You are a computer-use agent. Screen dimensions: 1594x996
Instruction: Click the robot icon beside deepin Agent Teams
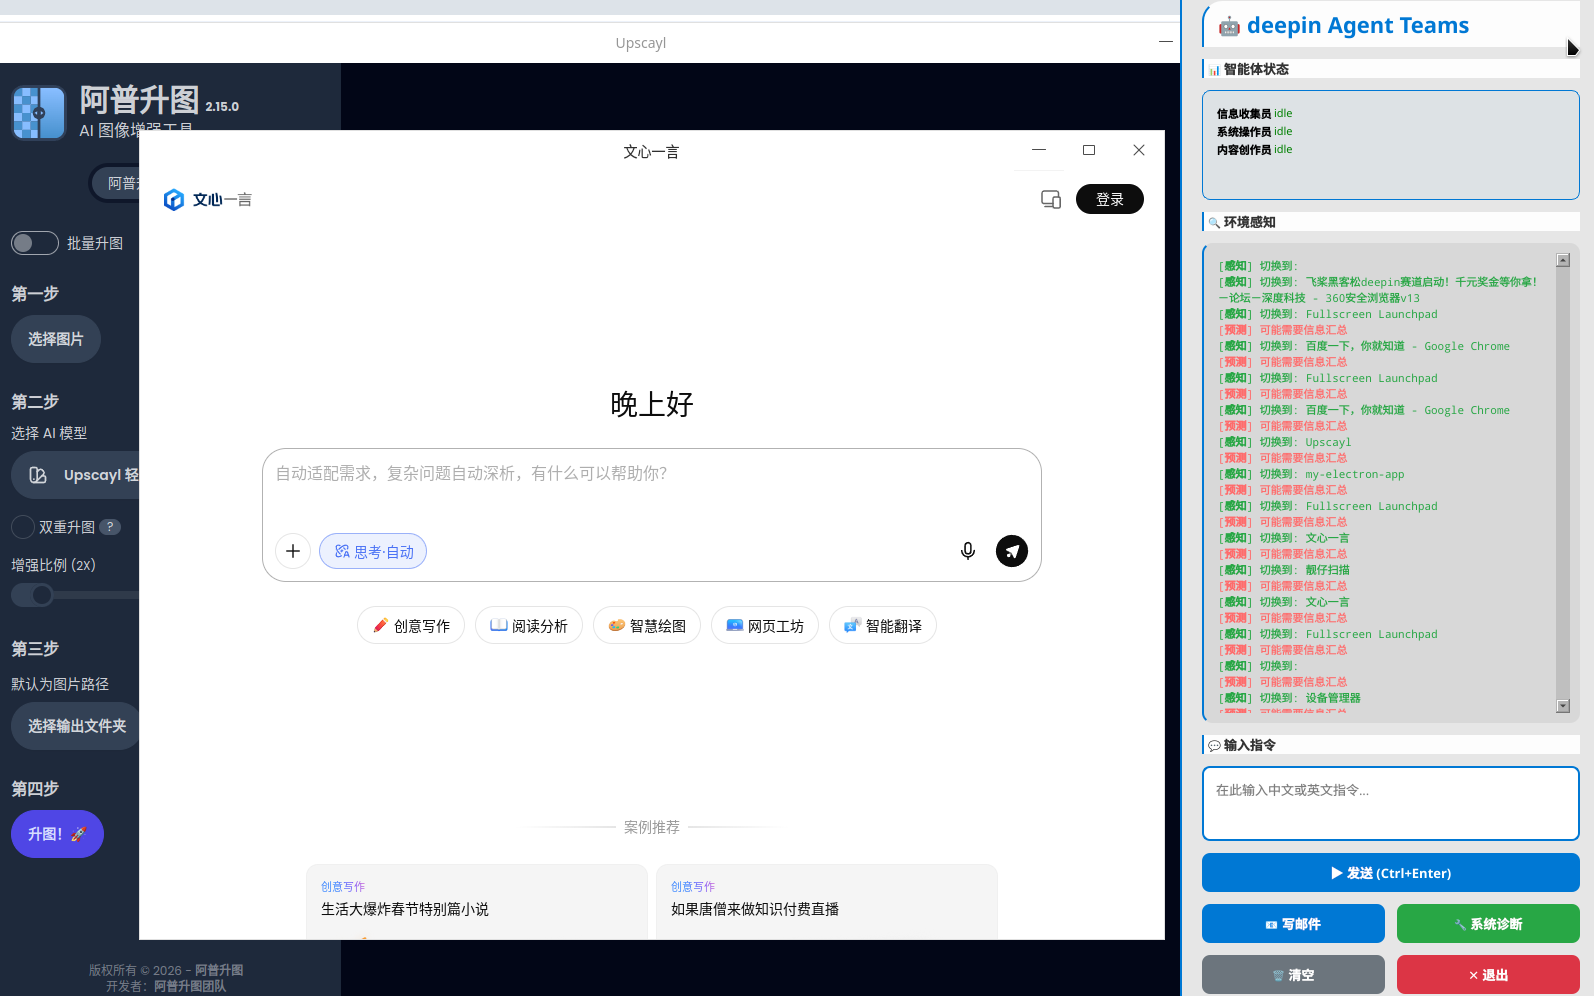point(1229,27)
